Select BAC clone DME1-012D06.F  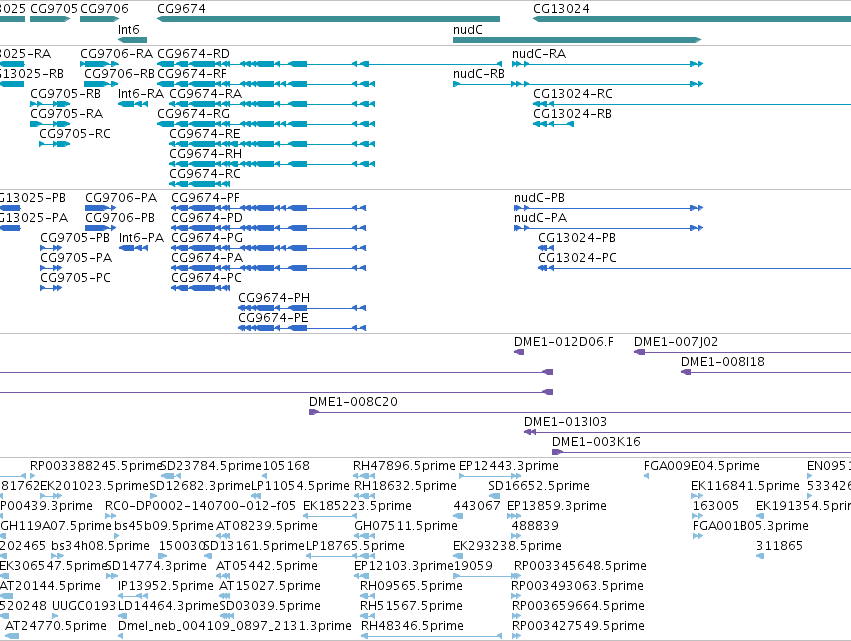pos(564,342)
